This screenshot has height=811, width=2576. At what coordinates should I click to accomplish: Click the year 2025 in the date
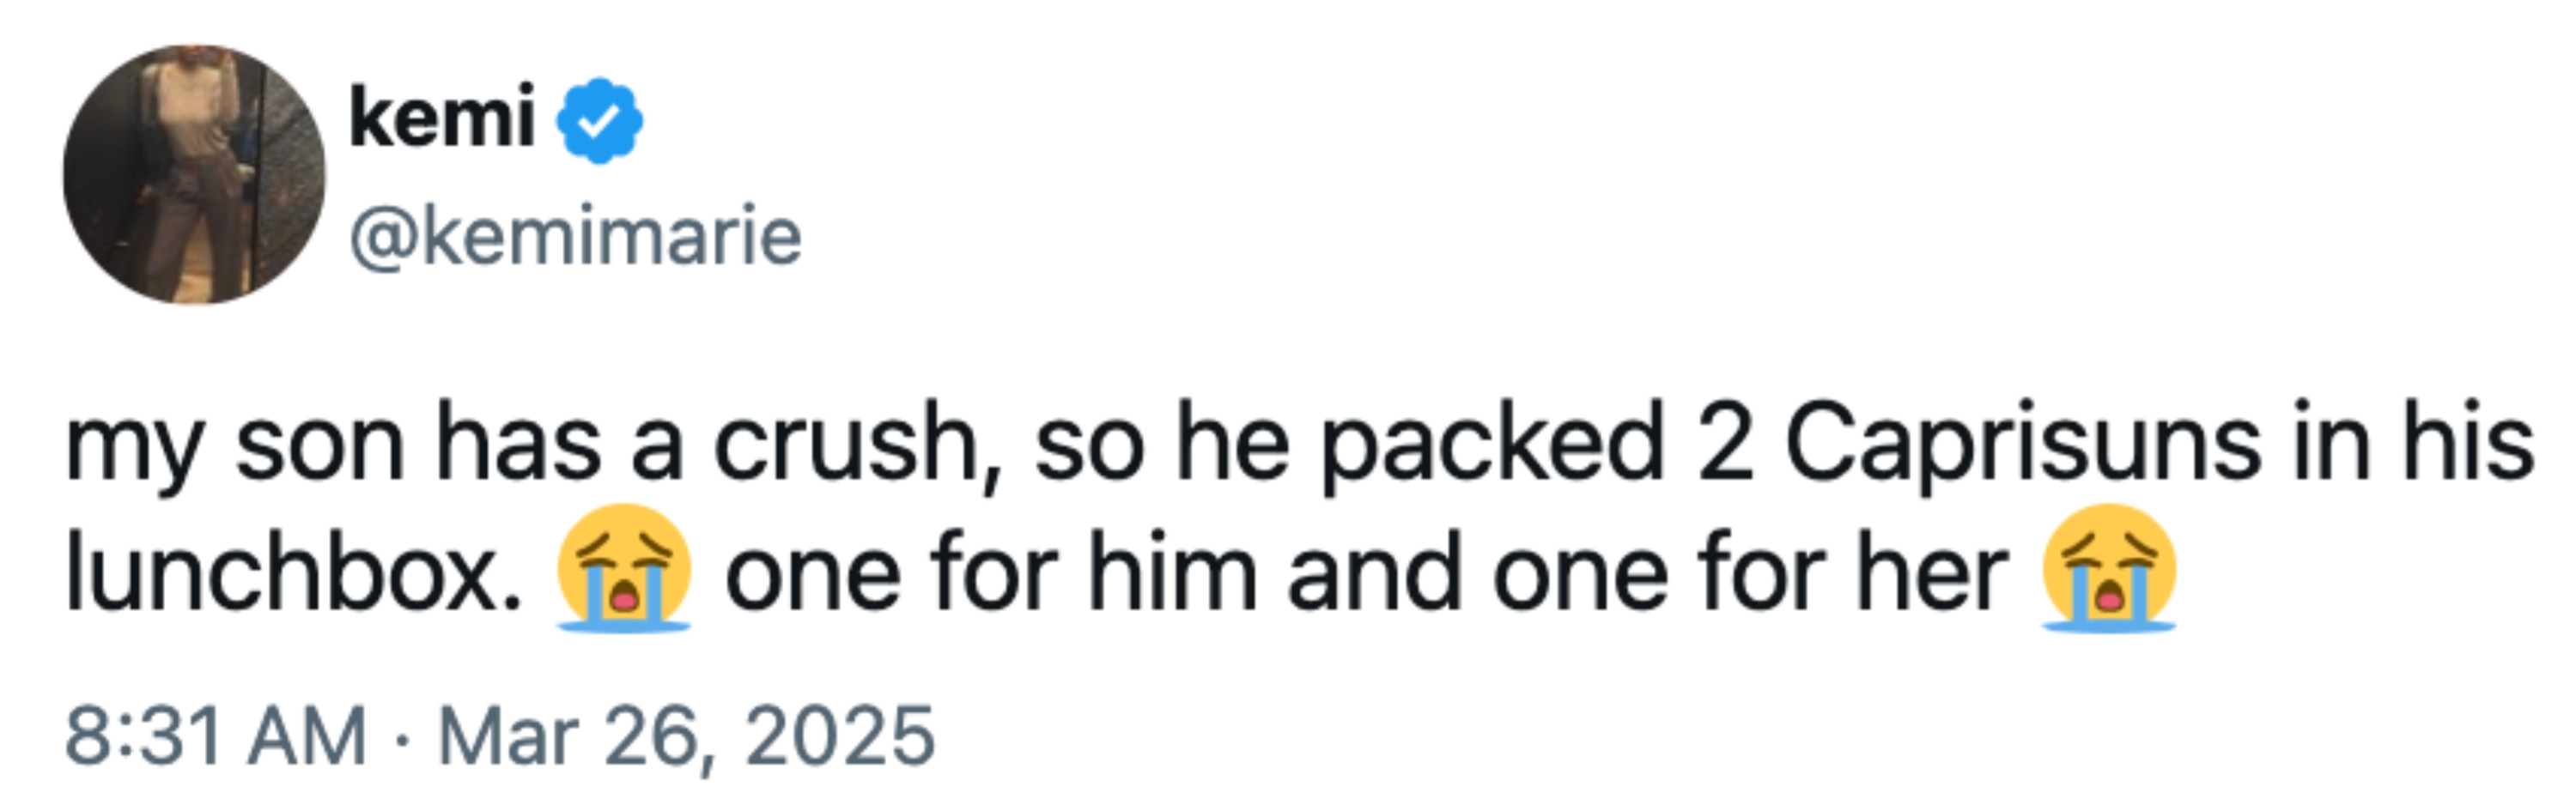840,737
